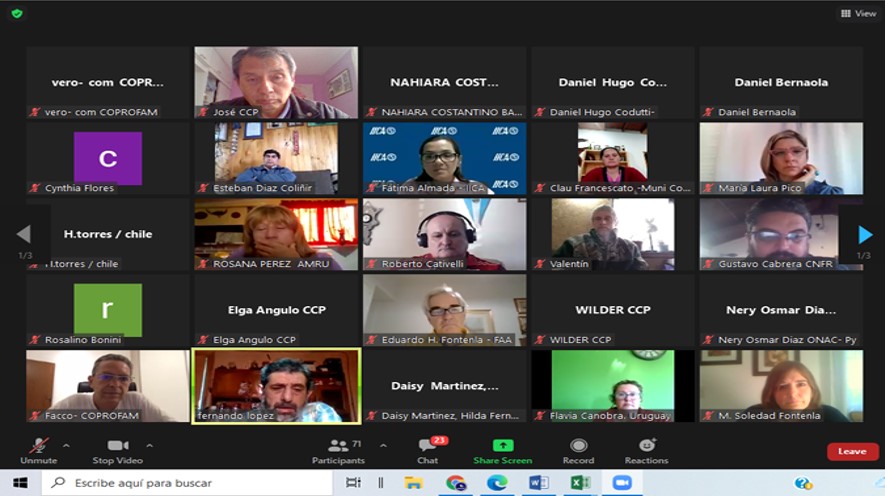Expand audio options arrow beside Unmute
This screenshot has width=885, height=496.
(66, 445)
